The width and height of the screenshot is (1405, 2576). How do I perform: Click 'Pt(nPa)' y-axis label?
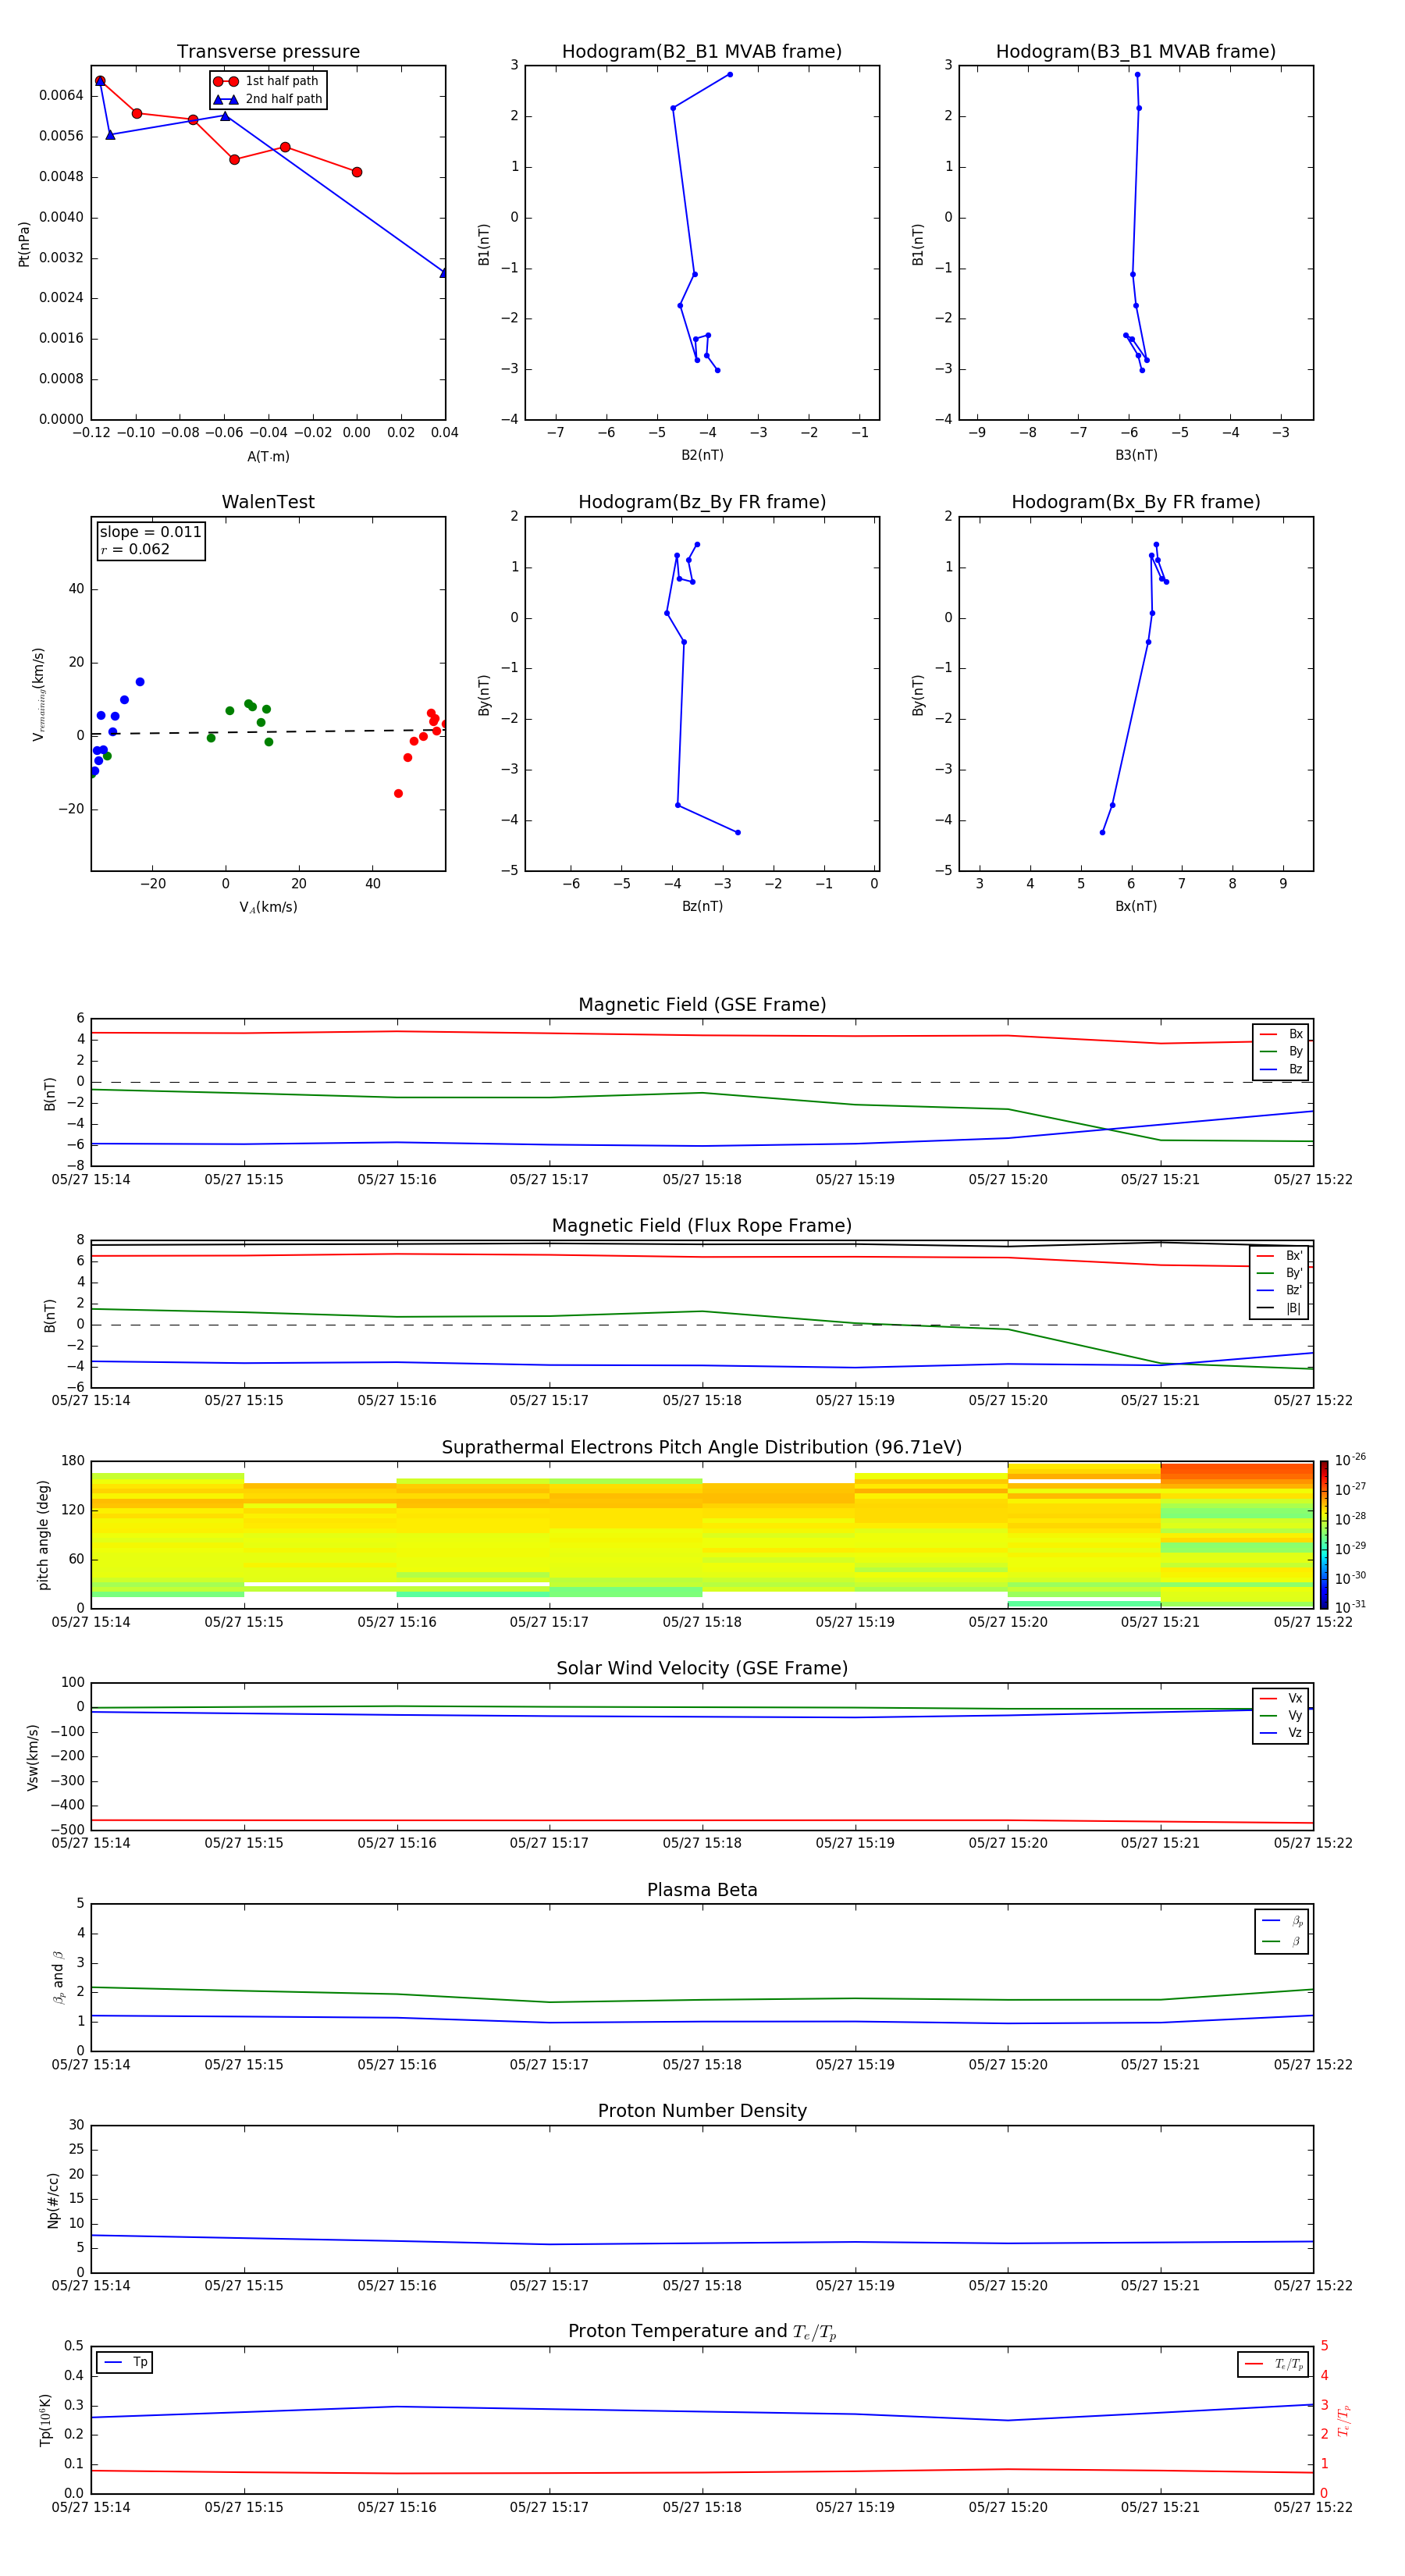click(x=24, y=243)
